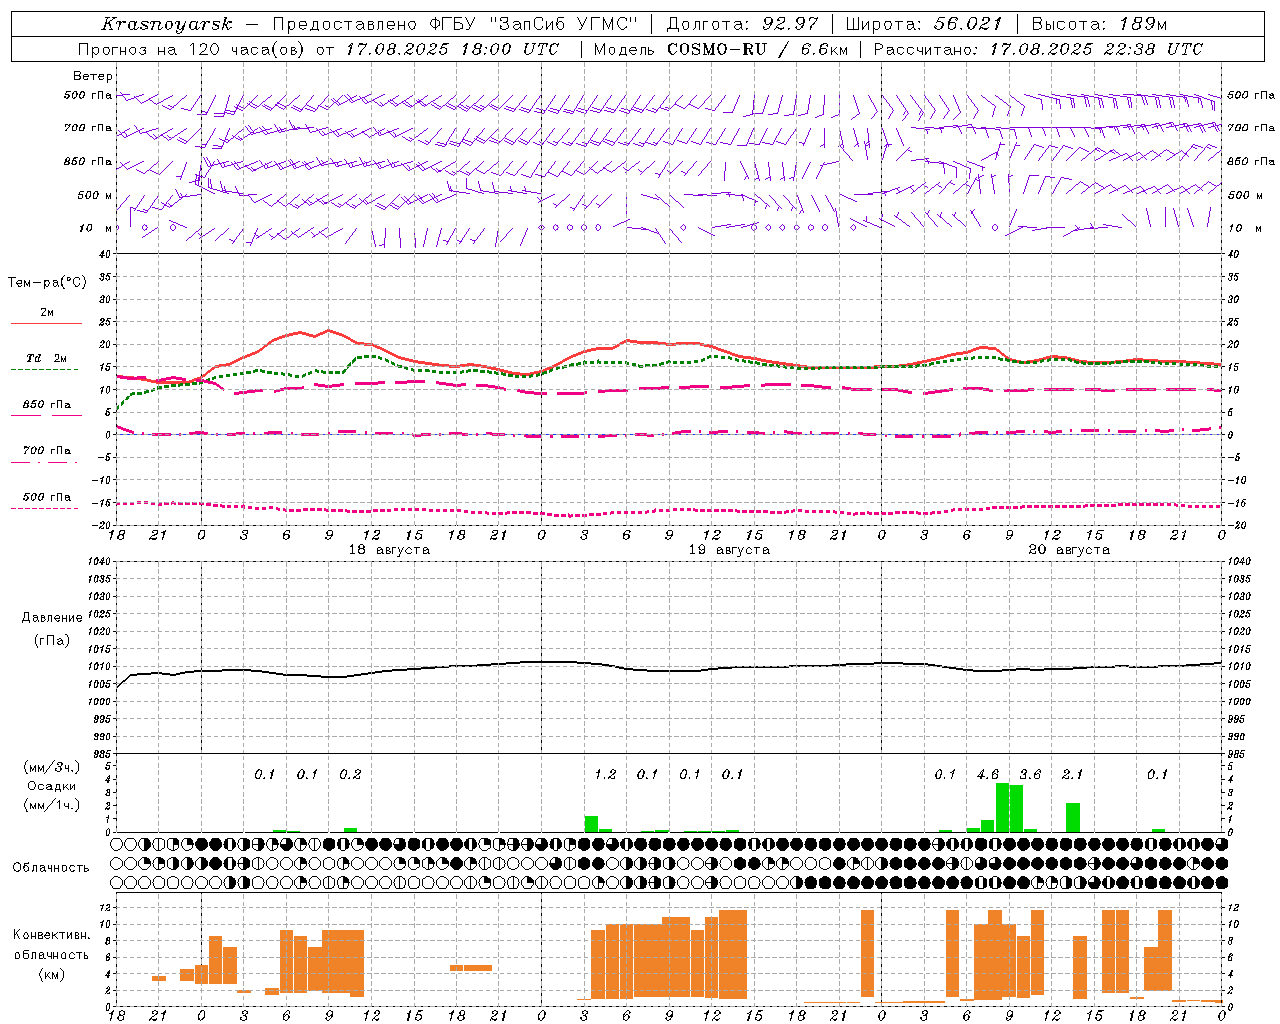Click the 'Td 2м' dew point legend entry
This screenshot has width=1280, height=1024.
(x=47, y=358)
